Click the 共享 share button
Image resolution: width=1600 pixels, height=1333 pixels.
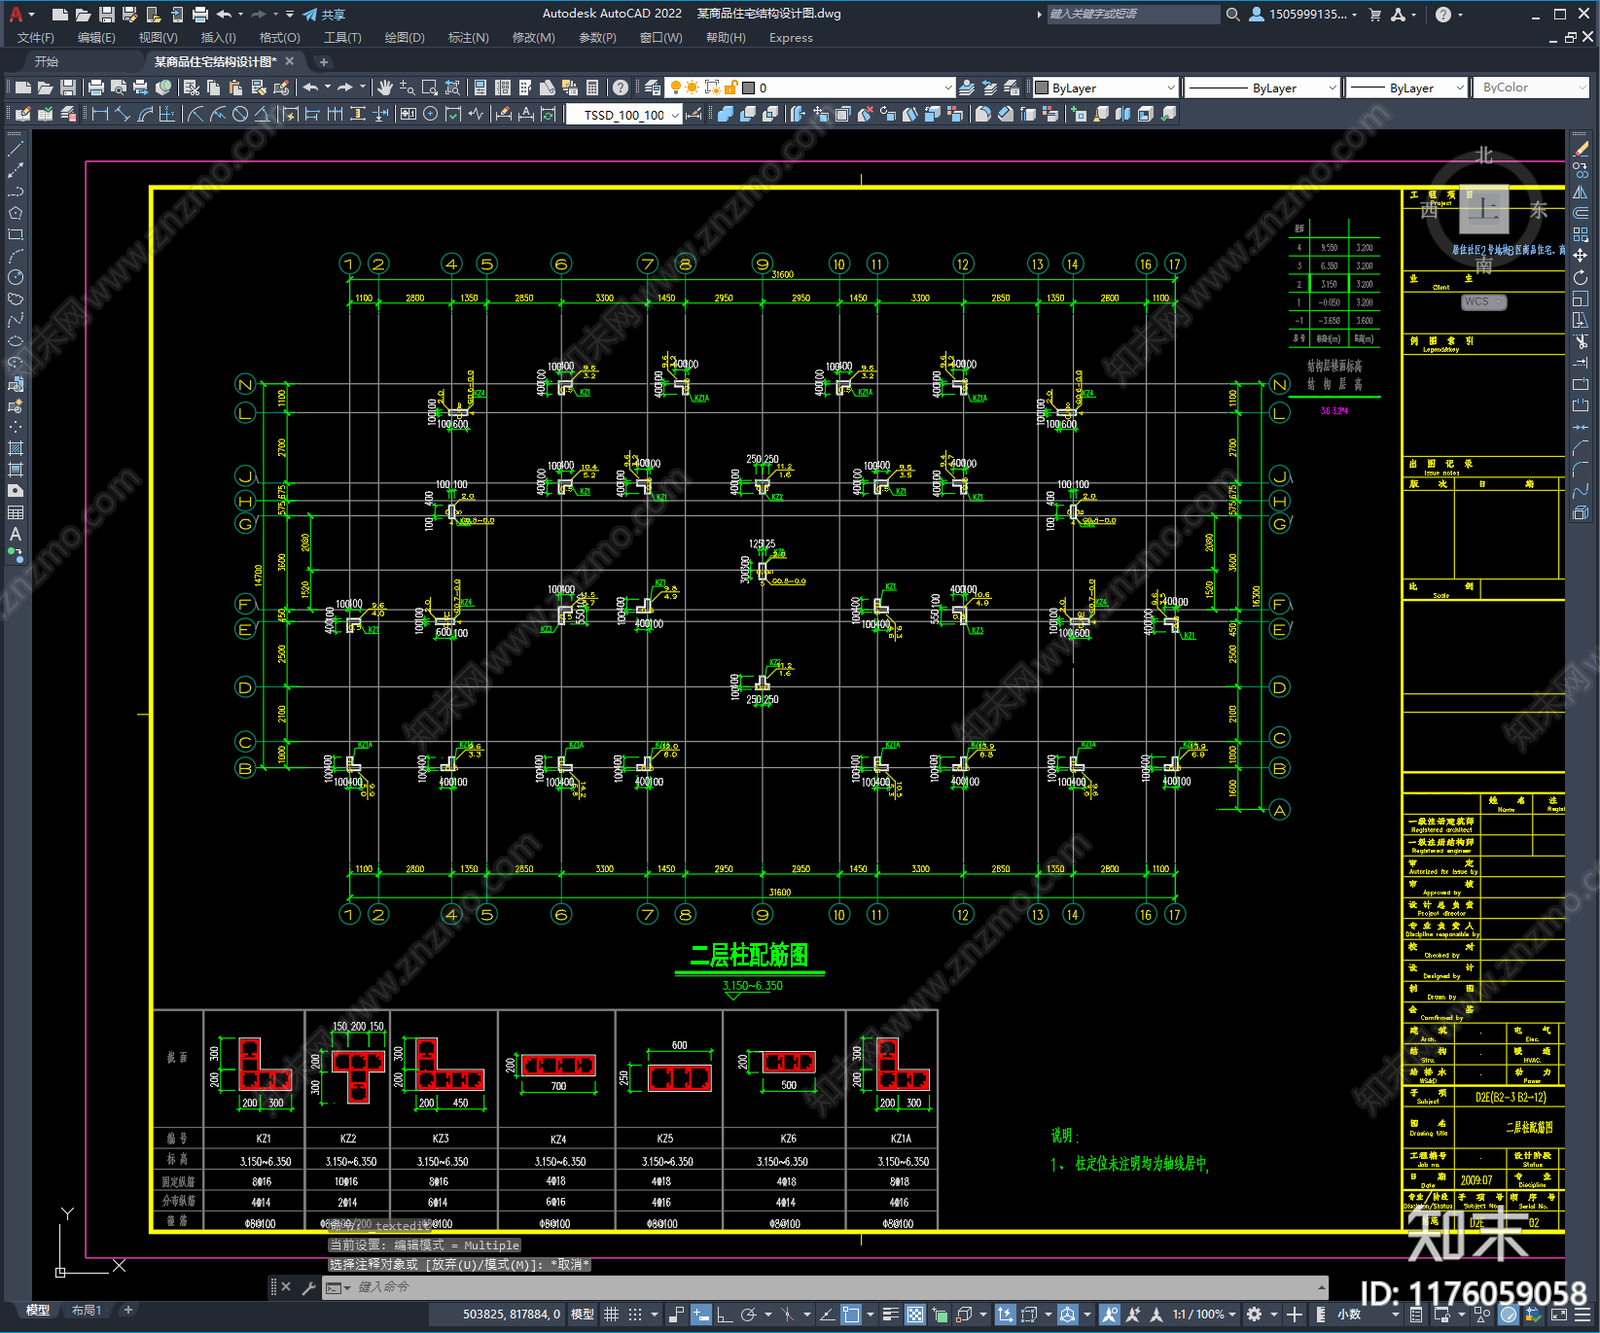[325, 14]
